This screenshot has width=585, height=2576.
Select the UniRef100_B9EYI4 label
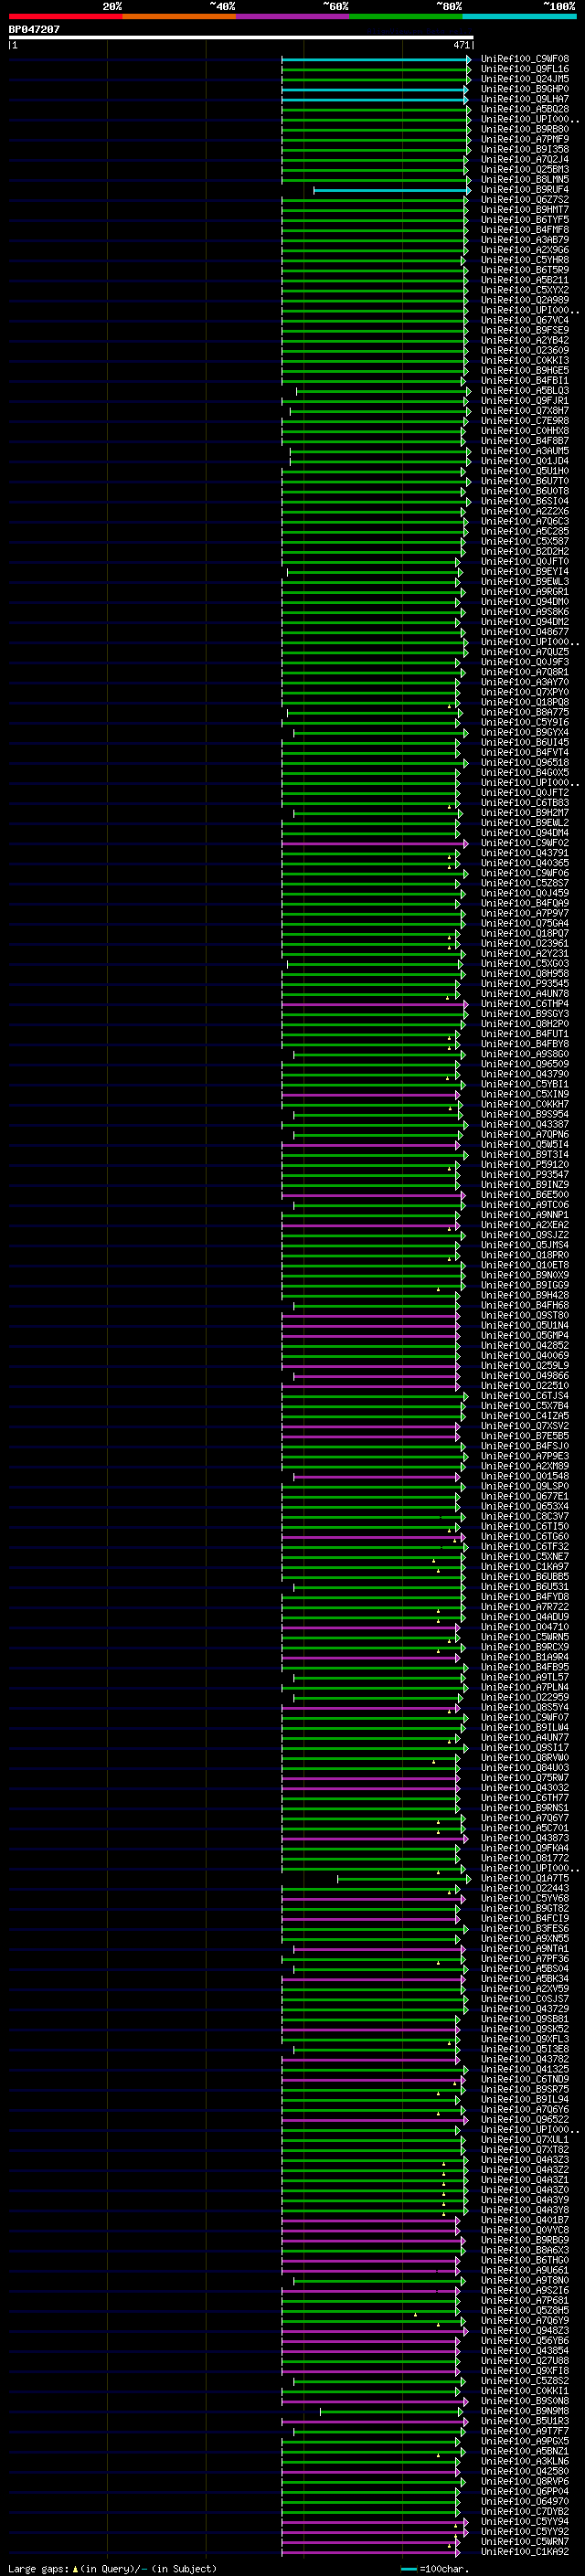coord(524,572)
